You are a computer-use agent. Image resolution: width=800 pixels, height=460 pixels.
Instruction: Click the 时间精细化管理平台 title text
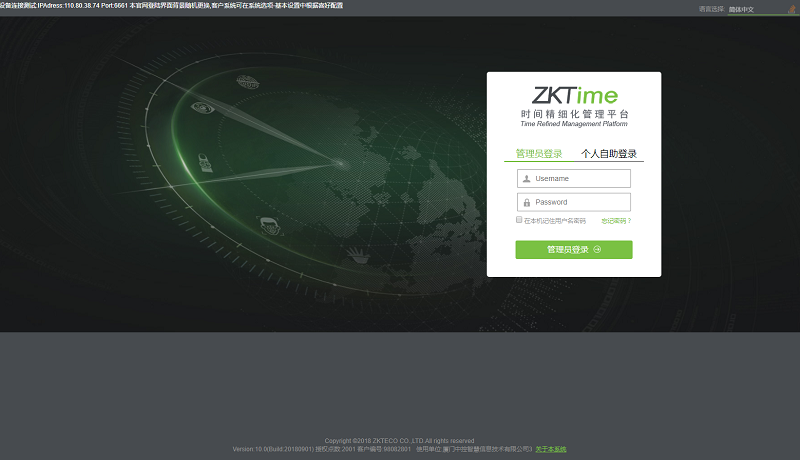(x=574, y=114)
